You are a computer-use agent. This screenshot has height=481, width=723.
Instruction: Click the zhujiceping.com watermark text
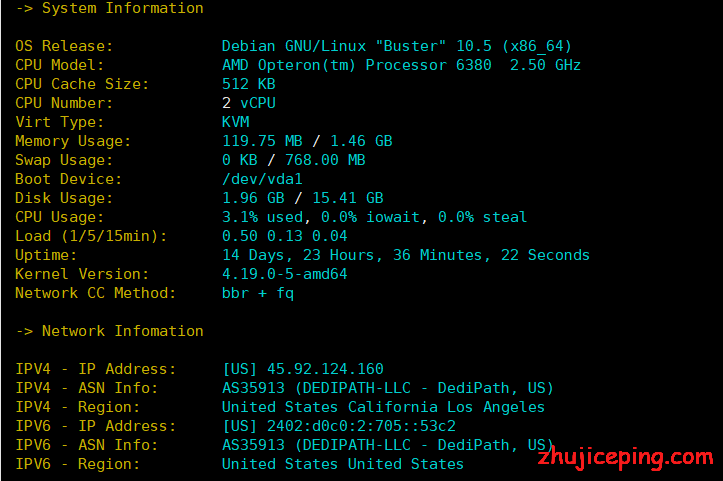pos(626,457)
